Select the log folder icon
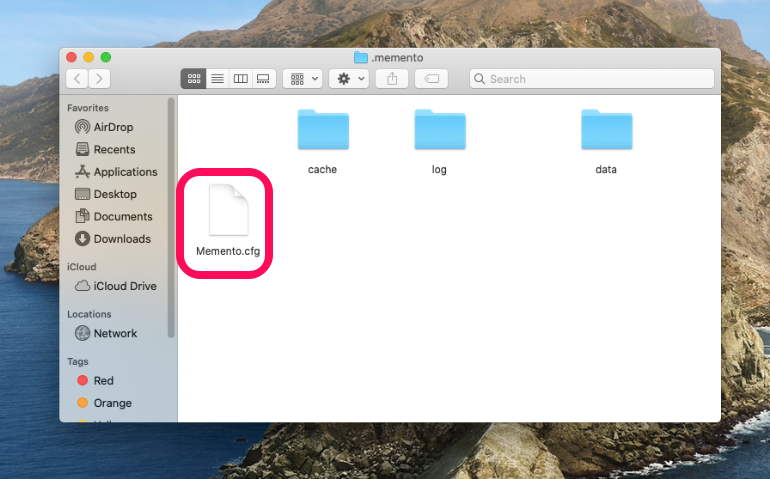This screenshot has height=479, width=770. point(440,129)
